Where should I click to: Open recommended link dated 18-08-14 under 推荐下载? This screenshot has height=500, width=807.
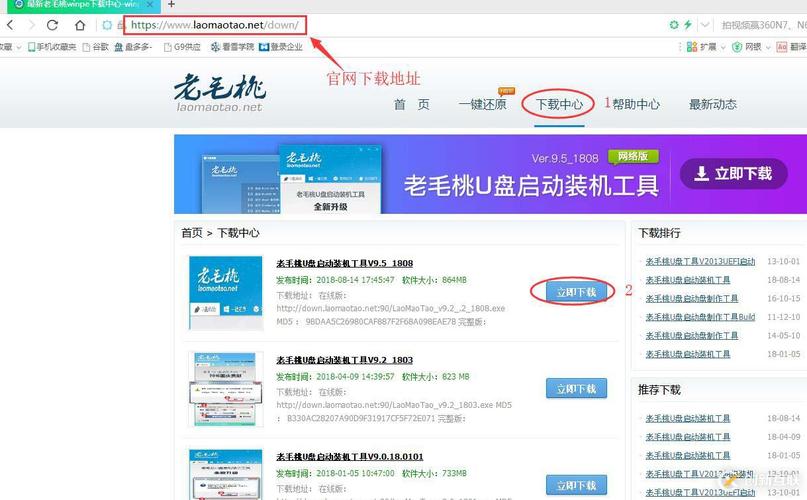point(688,418)
